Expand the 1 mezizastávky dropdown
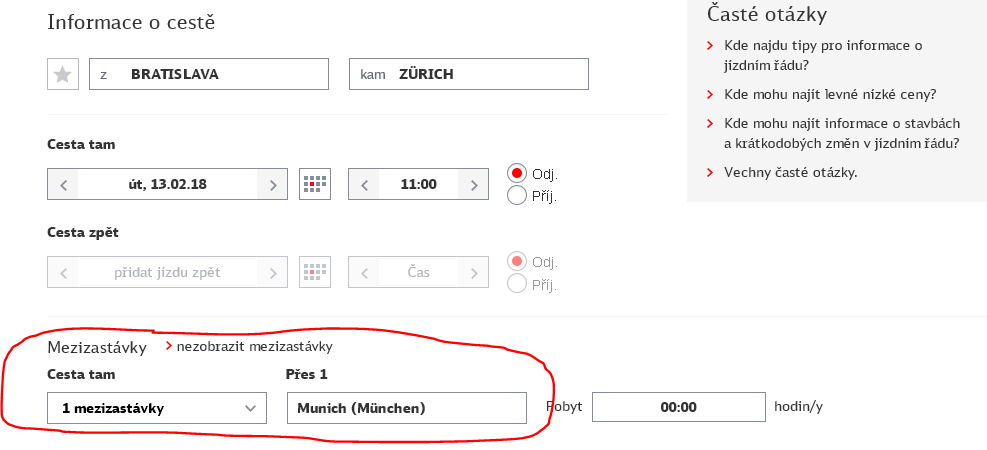987x450 pixels. (157, 408)
